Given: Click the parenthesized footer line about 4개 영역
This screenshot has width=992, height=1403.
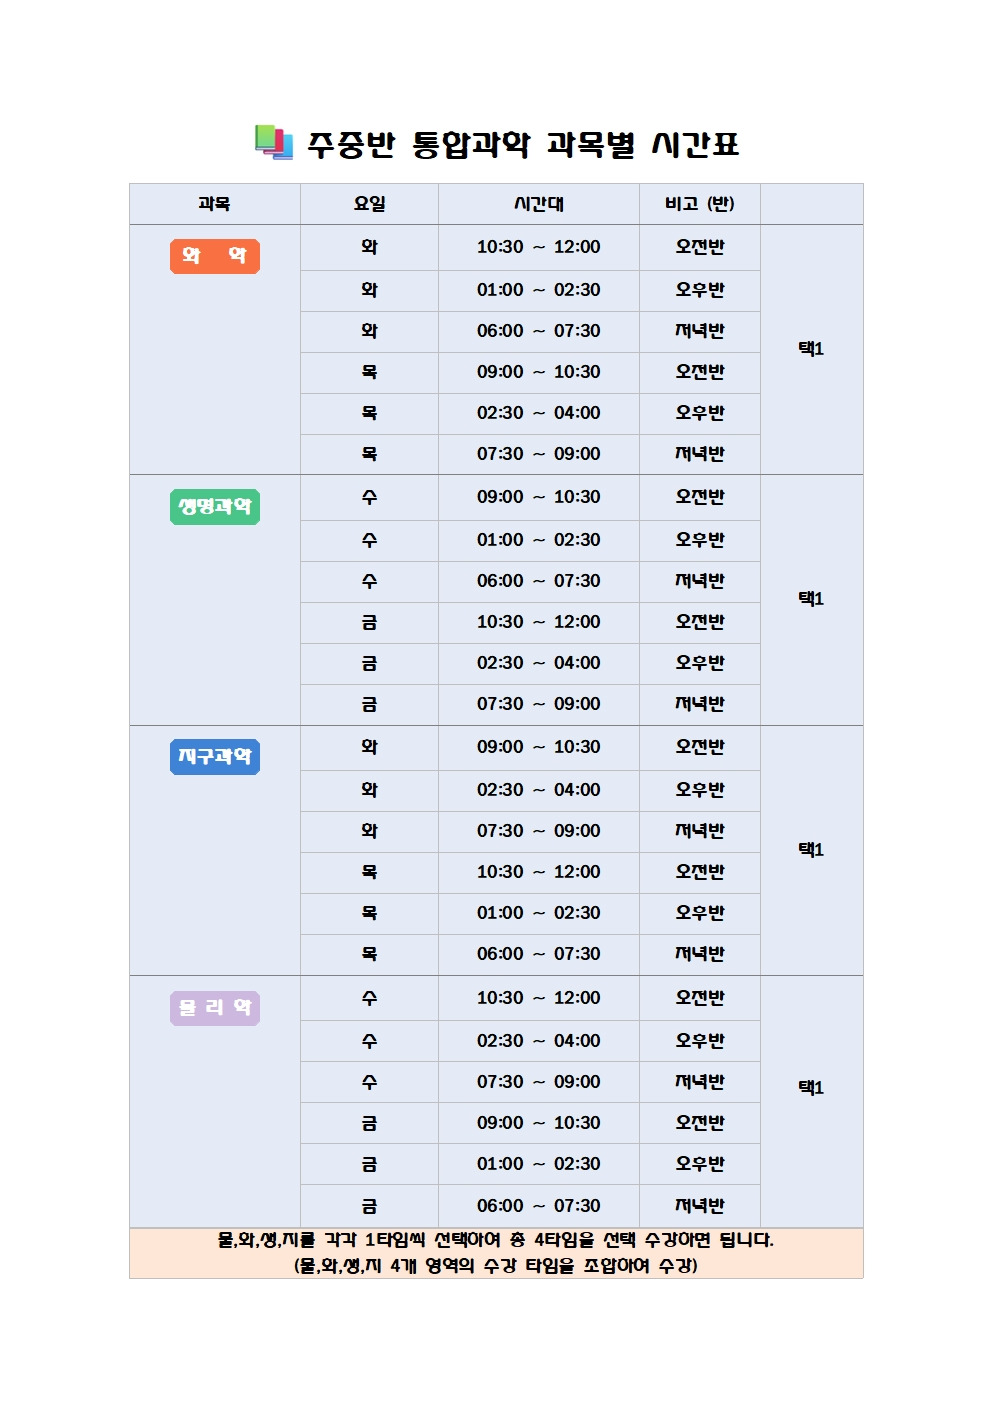Looking at the screenshot, I should [496, 1266].
